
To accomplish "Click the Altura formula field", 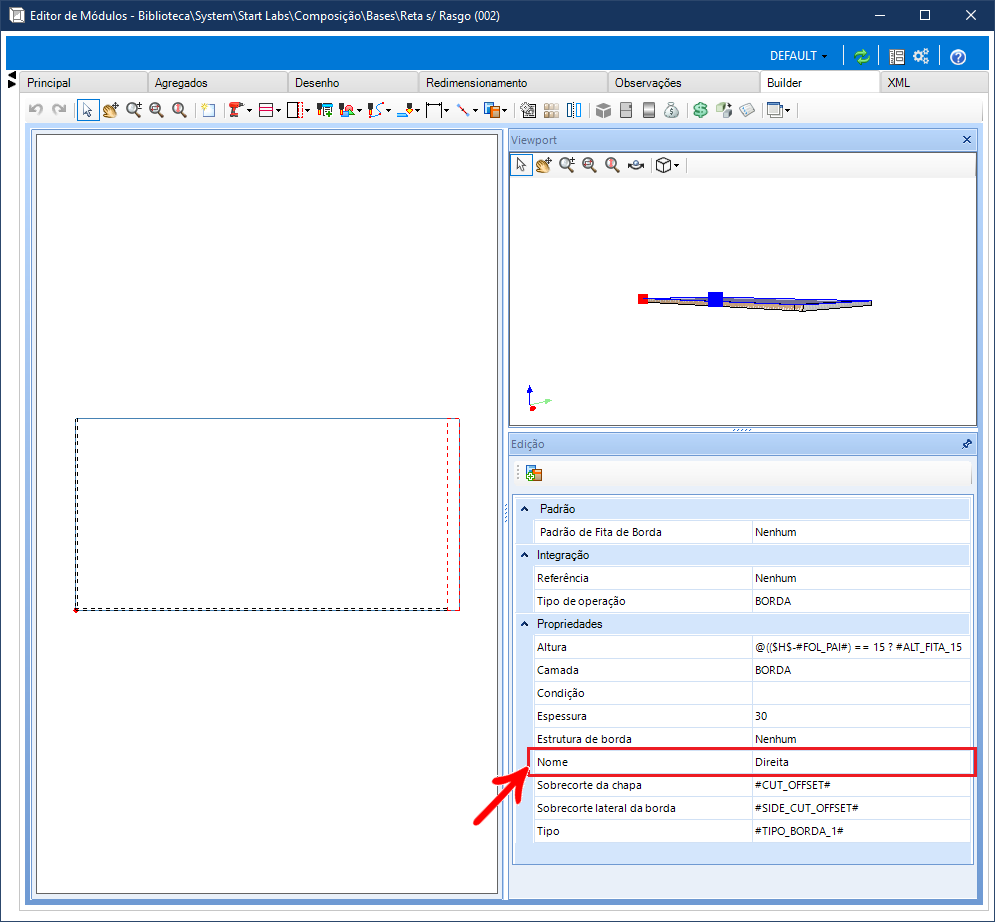I will click(861, 647).
